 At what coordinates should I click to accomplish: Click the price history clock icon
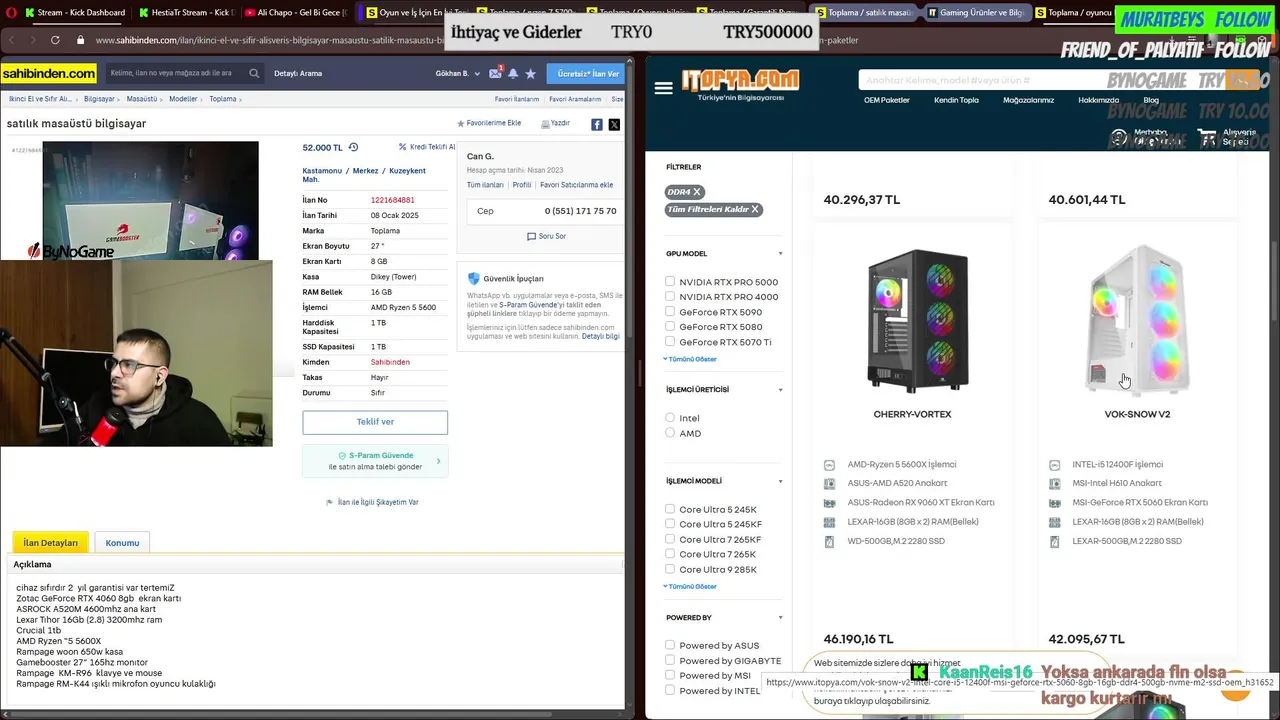353,147
